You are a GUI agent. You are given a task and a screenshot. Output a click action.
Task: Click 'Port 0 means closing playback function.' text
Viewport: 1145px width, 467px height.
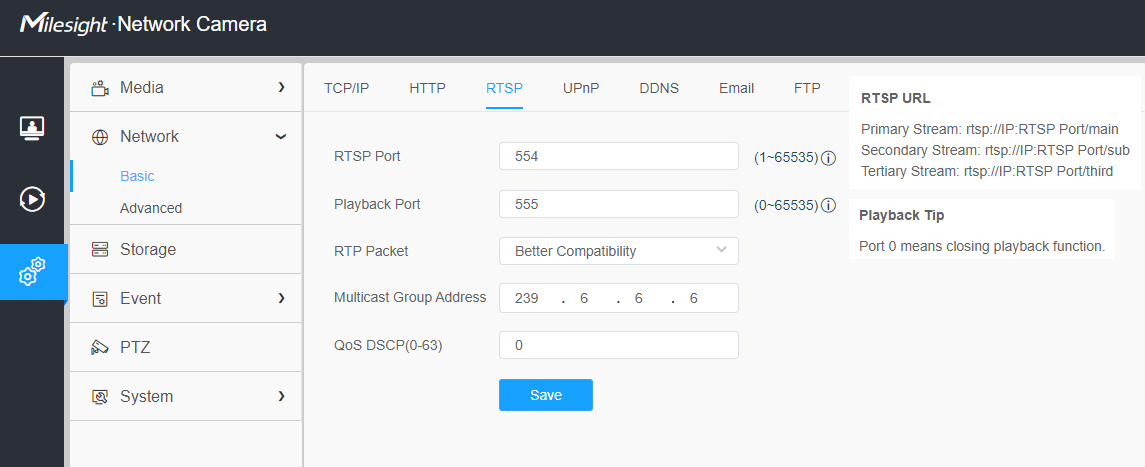point(981,246)
